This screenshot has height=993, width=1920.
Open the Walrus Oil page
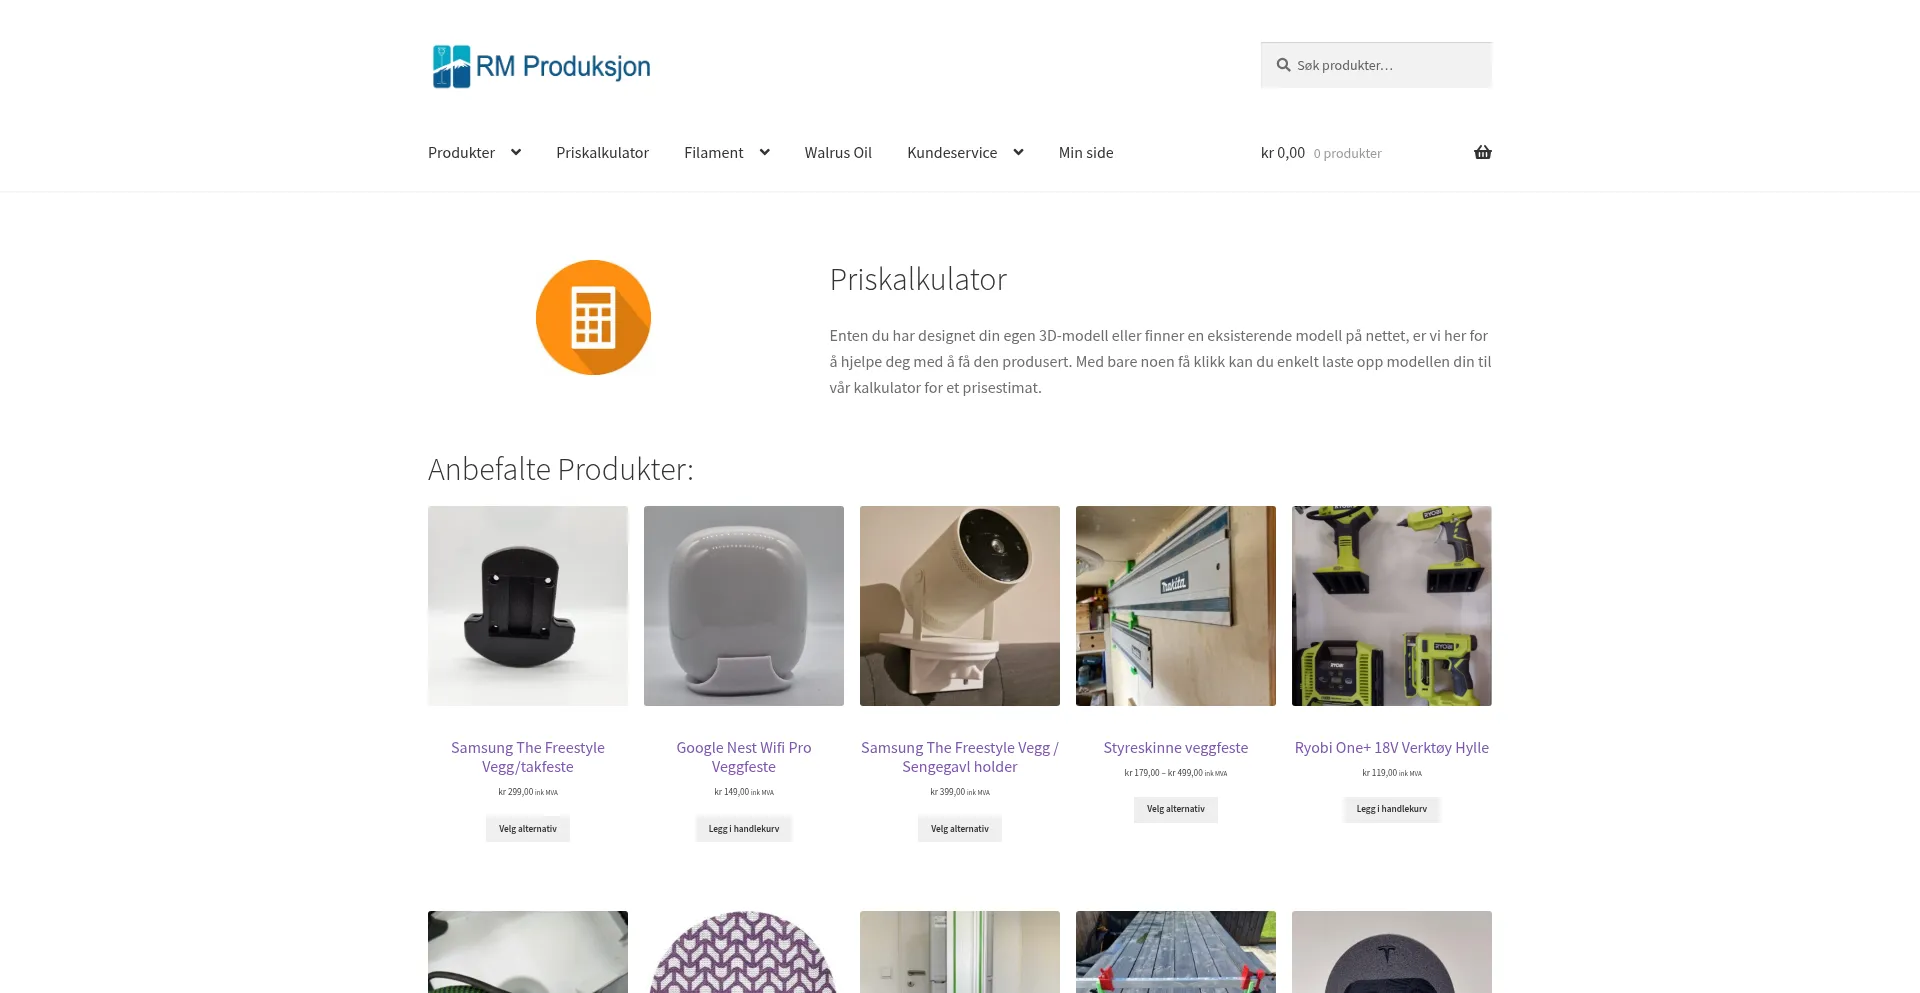tap(838, 153)
